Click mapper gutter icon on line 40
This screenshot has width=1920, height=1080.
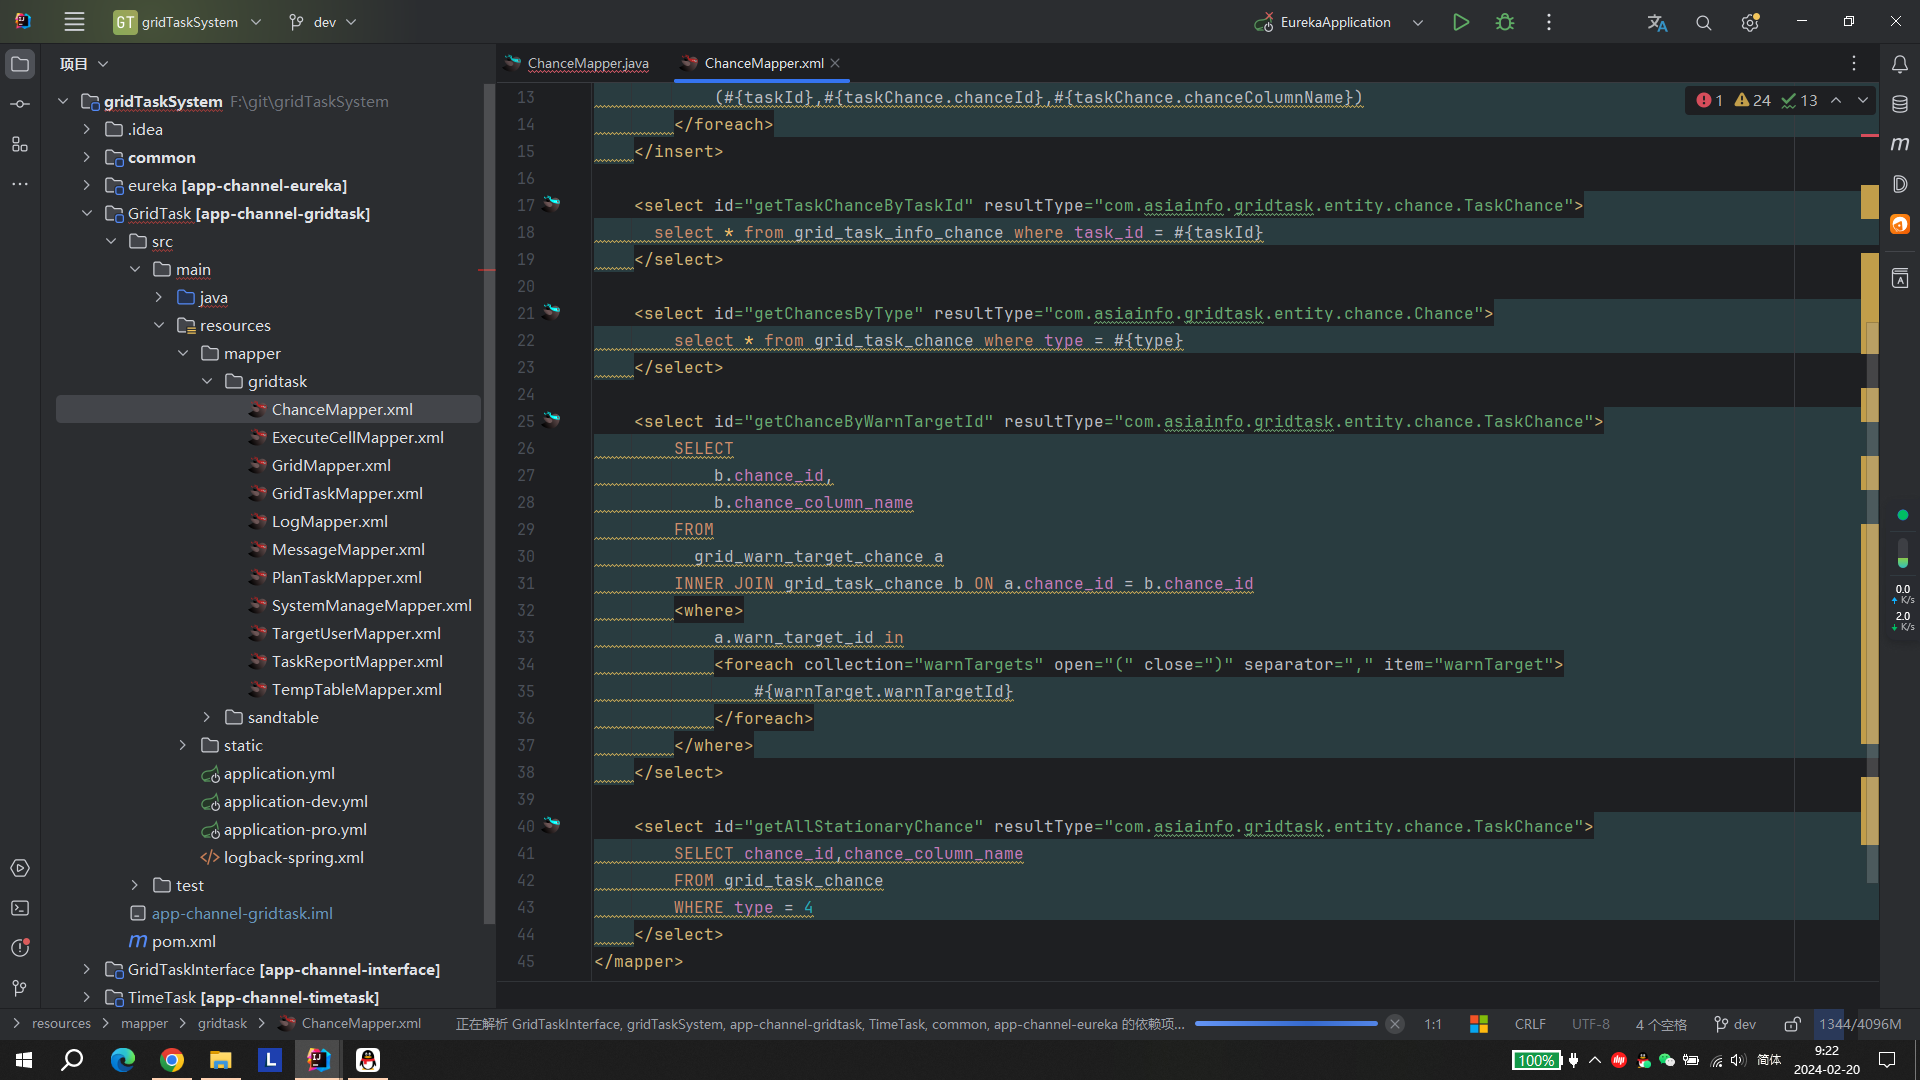coord(551,825)
